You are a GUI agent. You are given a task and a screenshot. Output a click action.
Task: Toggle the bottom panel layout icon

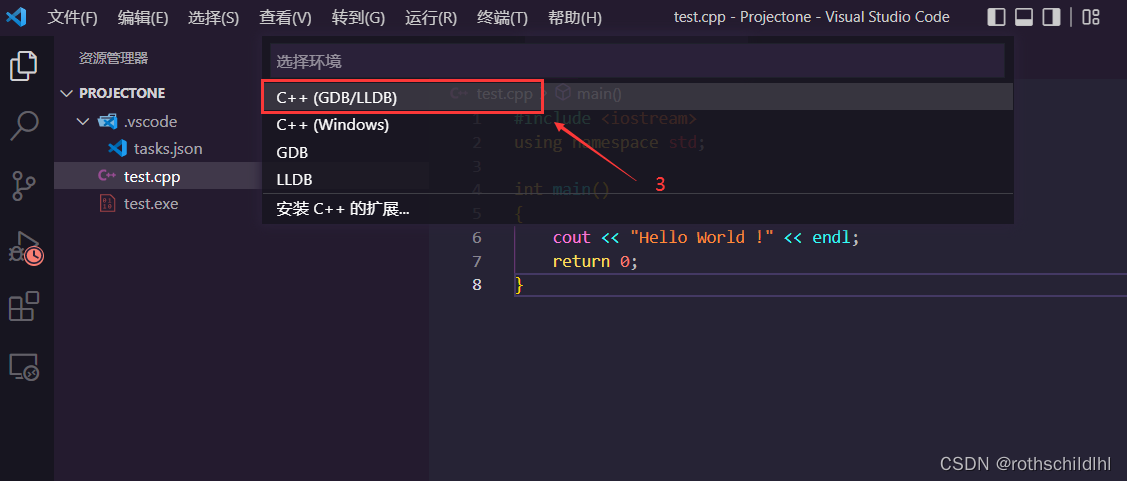[x=1024, y=17]
